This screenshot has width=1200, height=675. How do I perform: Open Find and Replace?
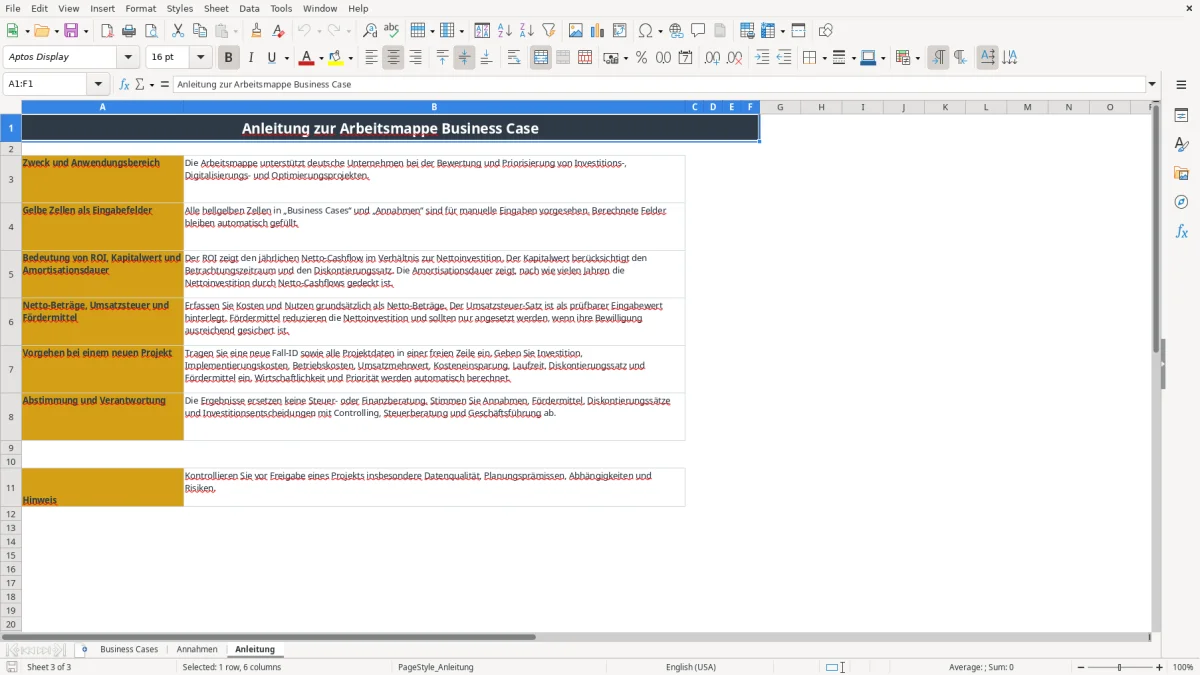pos(370,31)
